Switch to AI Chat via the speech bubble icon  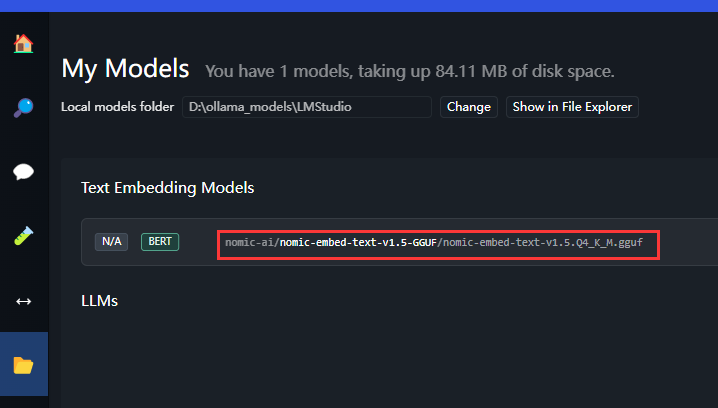click(23, 172)
